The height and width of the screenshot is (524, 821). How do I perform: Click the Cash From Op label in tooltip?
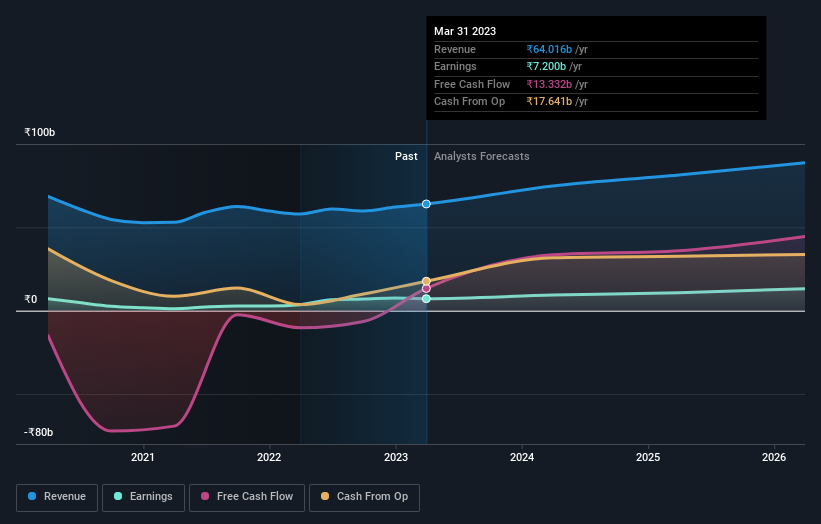470,102
